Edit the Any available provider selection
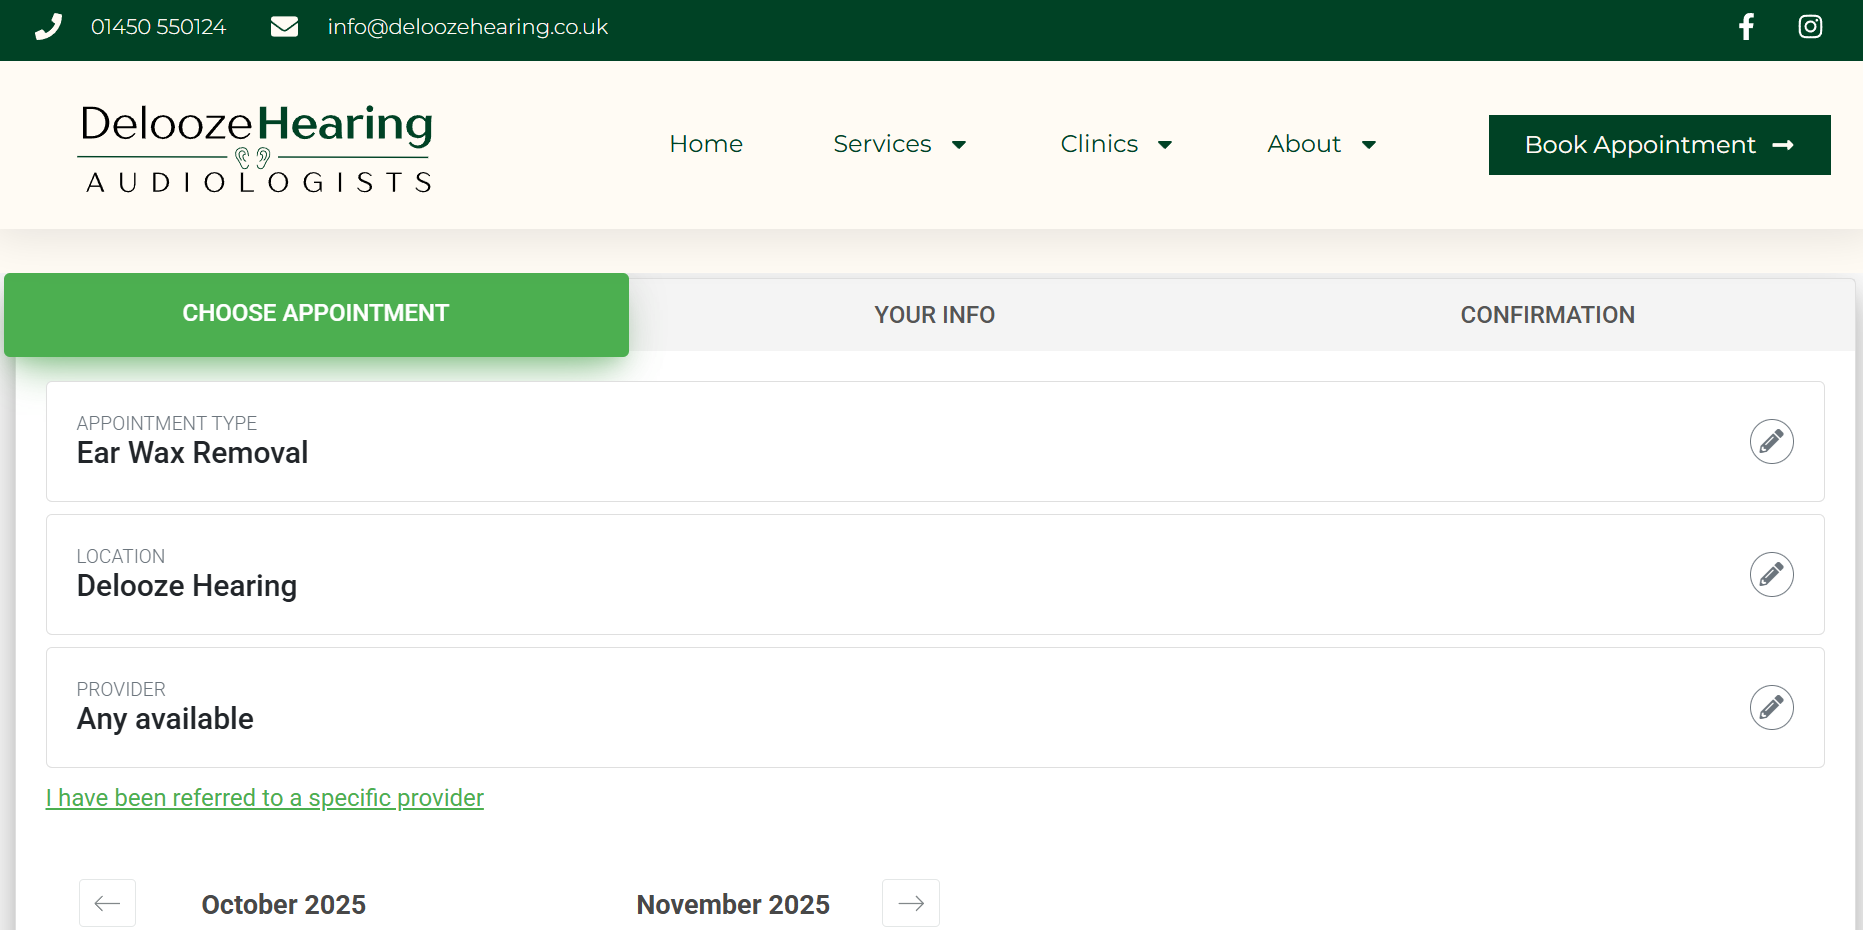 (x=1770, y=707)
